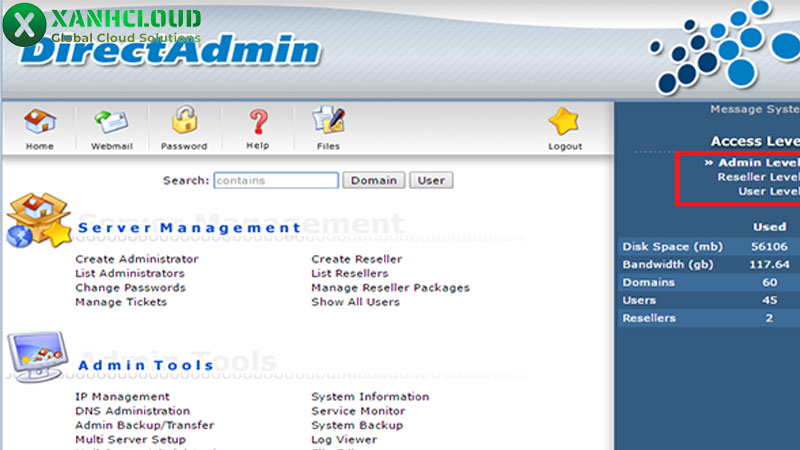This screenshot has height=450, width=800.
Task: Open DNS Administration link
Action: (132, 411)
